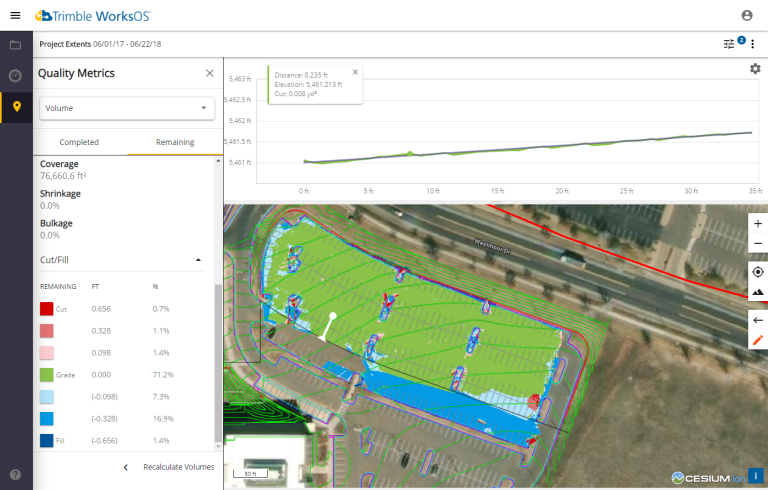
Task: Open the hamburger navigation menu
Action: coord(14,15)
